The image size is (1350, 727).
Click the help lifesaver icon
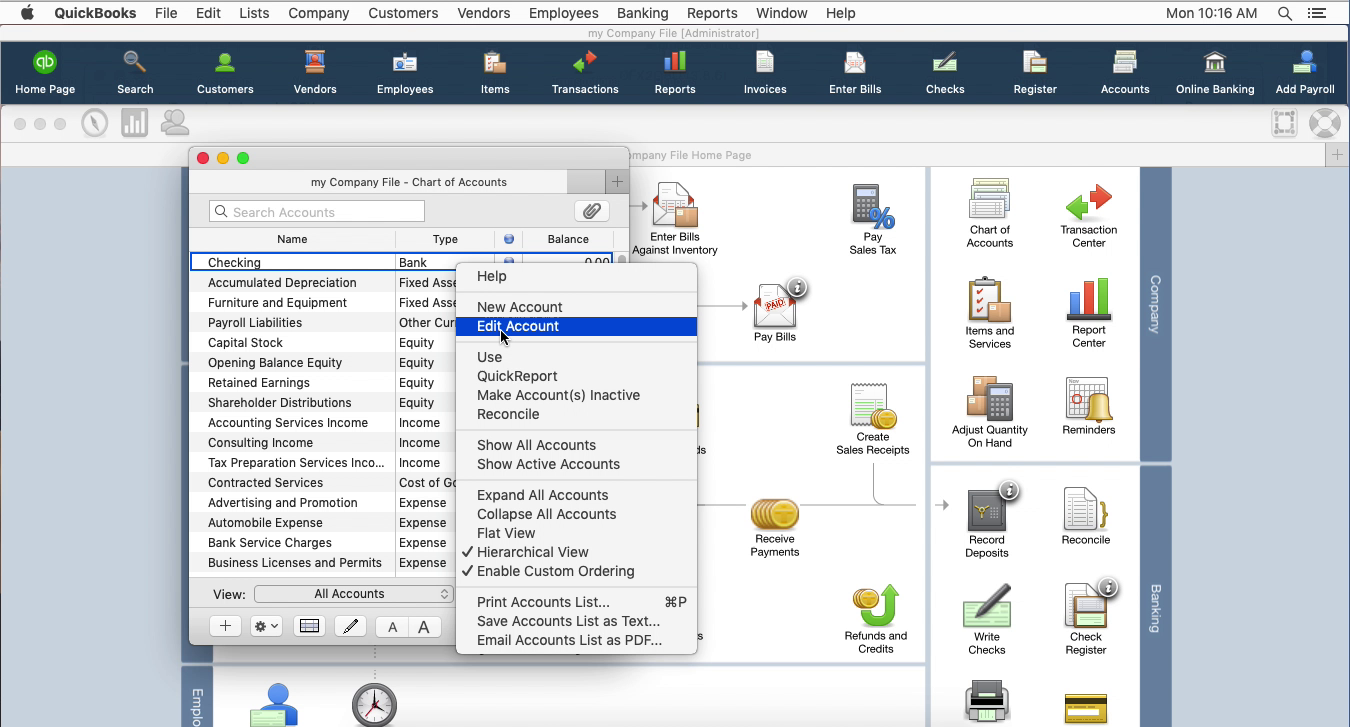pos(1324,123)
